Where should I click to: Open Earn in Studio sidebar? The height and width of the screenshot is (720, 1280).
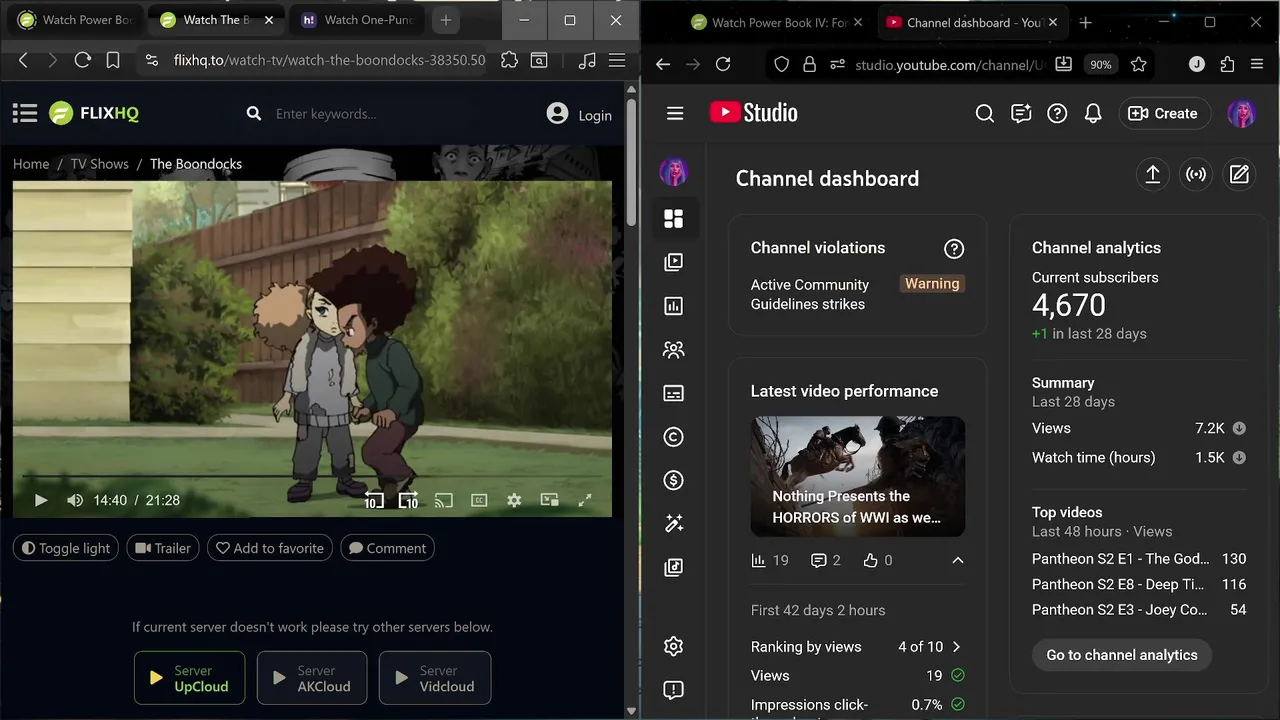click(x=674, y=481)
